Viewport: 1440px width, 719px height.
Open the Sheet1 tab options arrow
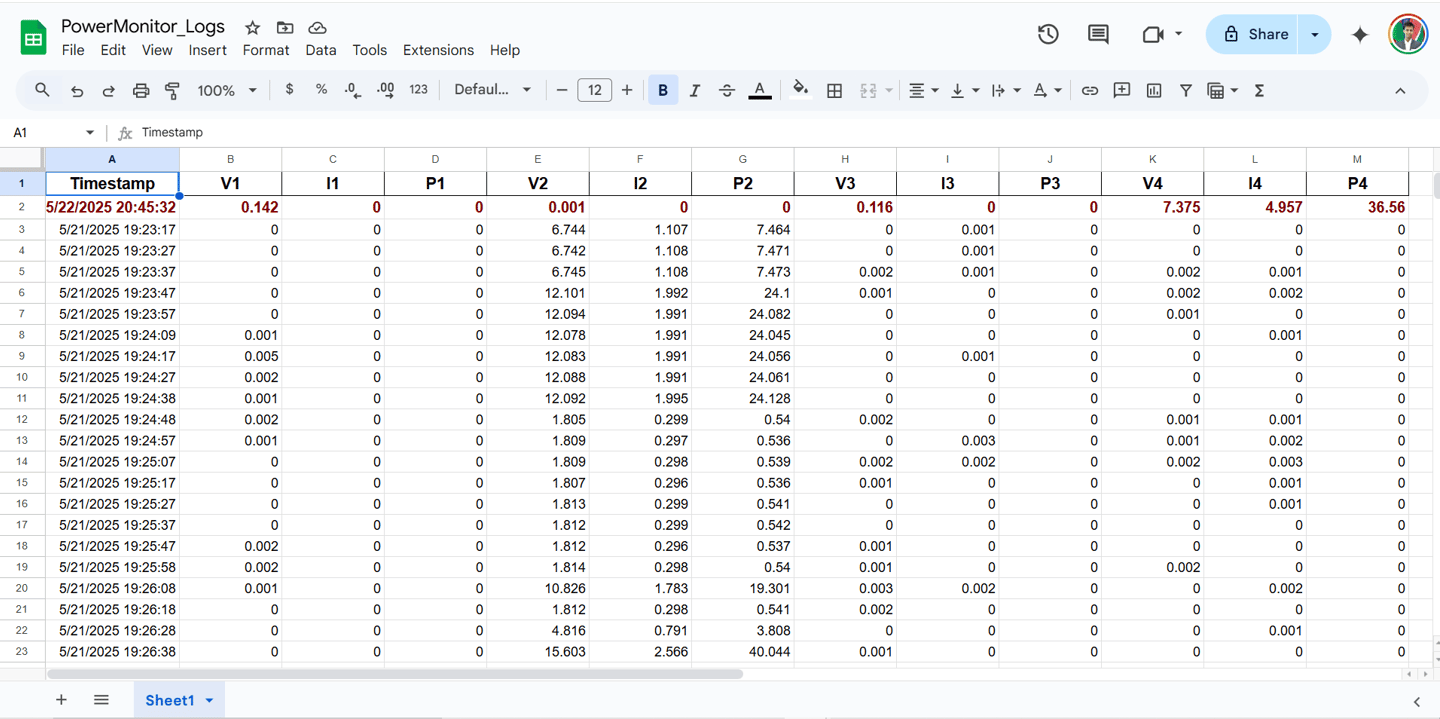pos(209,700)
